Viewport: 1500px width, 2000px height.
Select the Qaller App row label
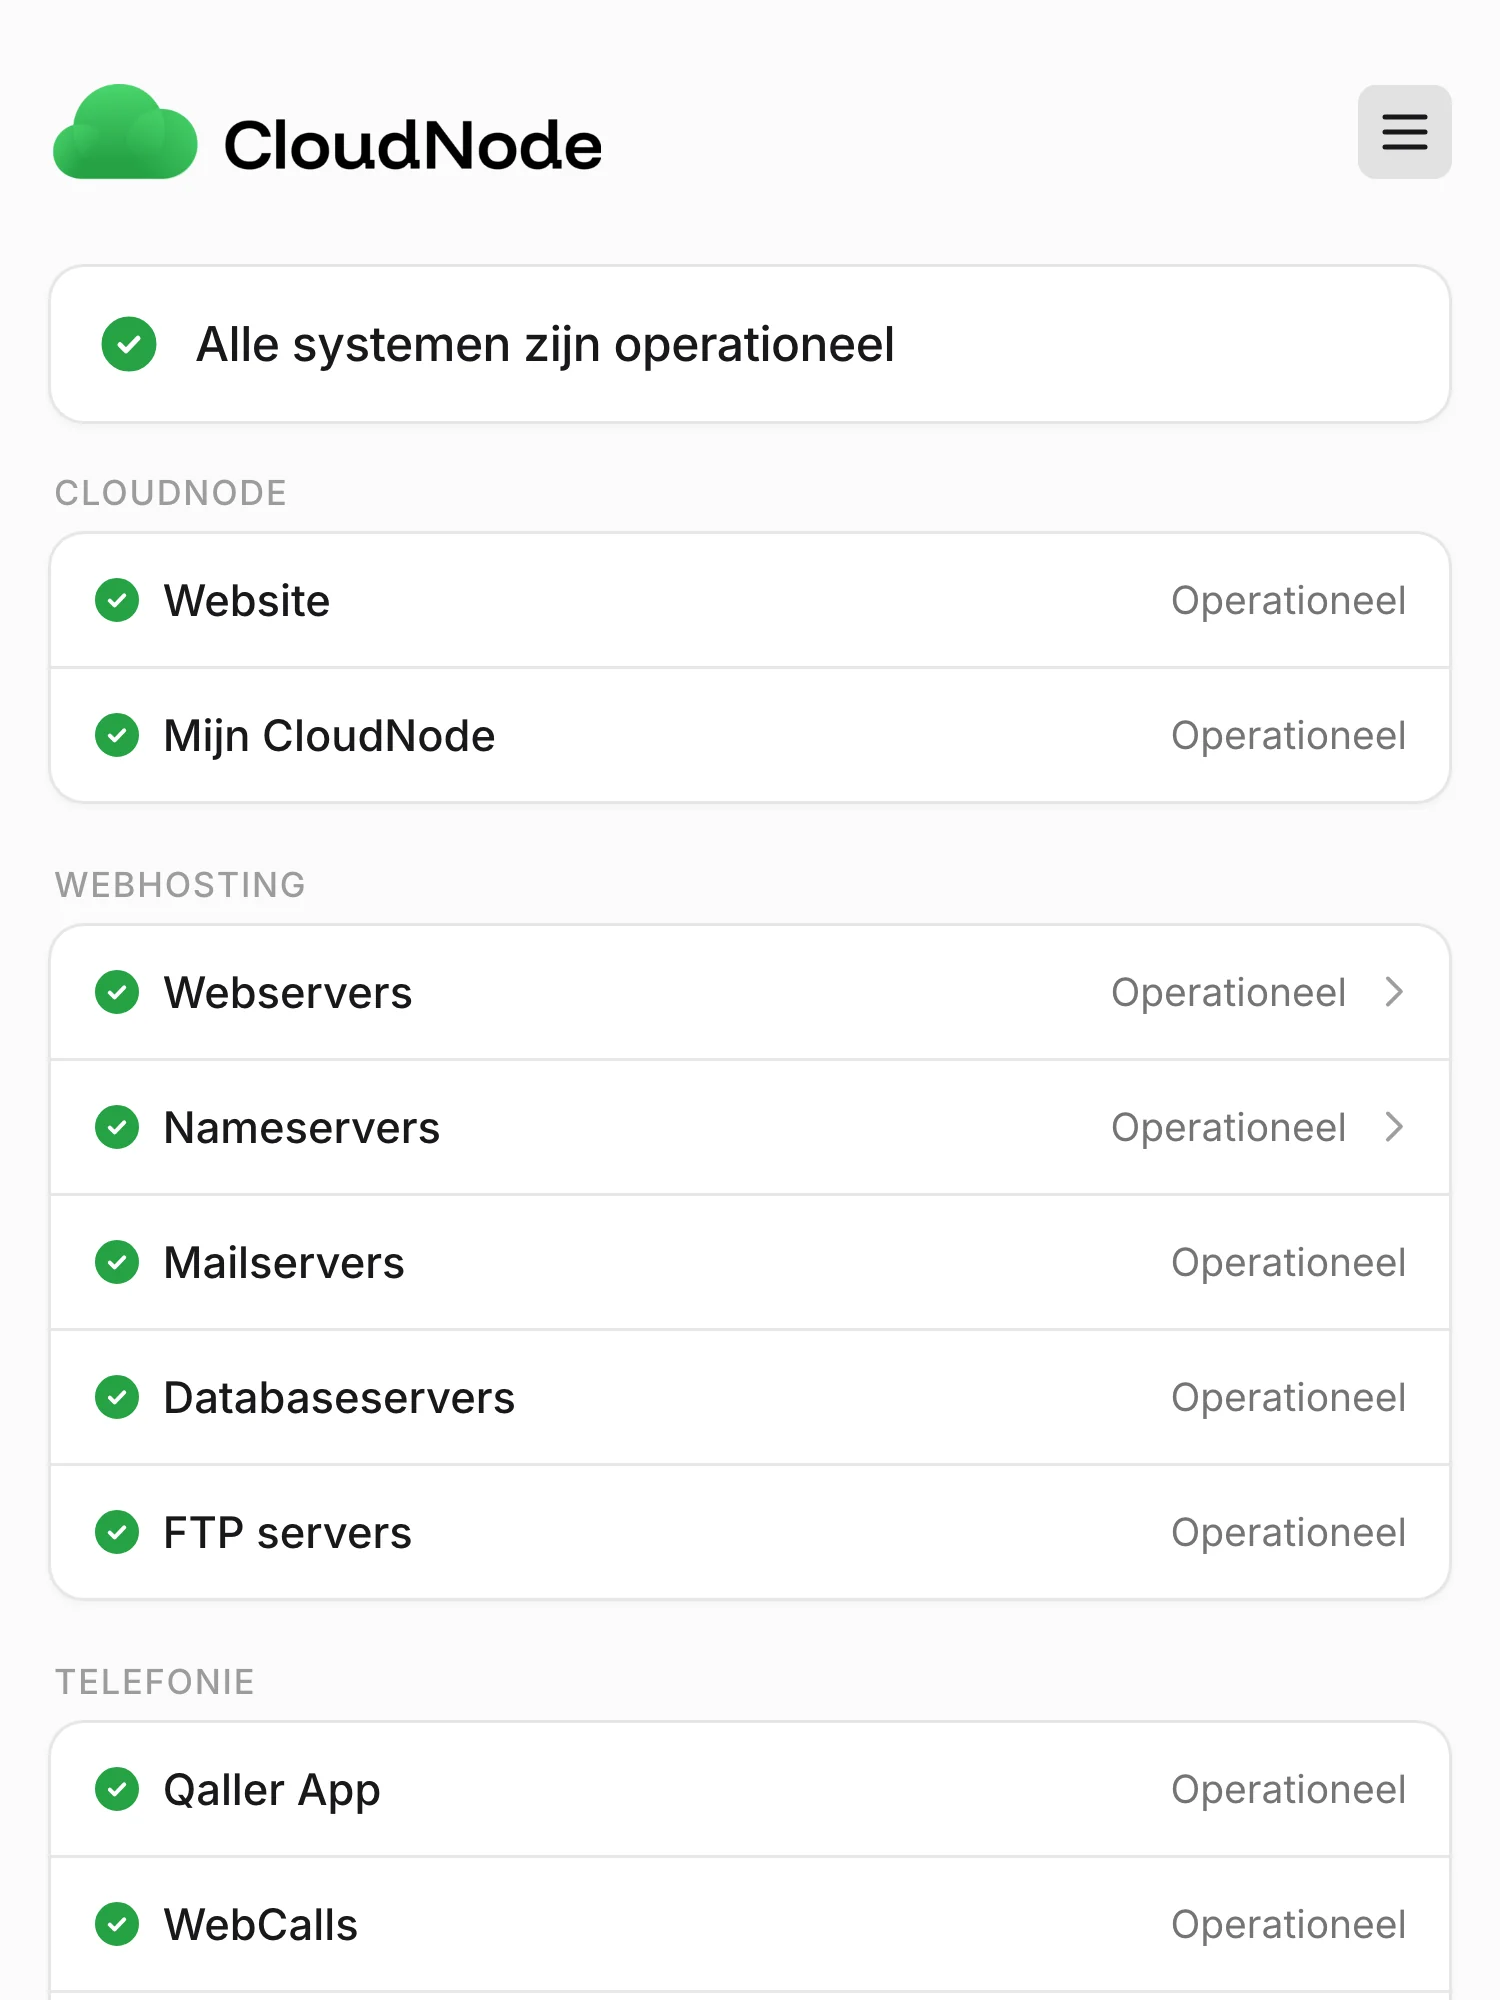[272, 1792]
